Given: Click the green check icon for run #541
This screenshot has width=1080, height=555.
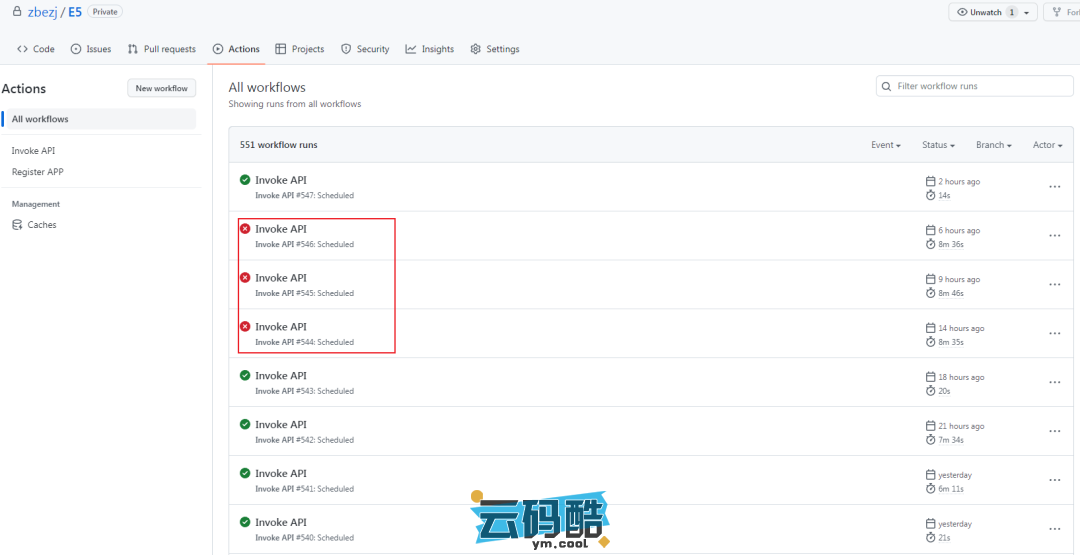Looking at the screenshot, I should pos(245,473).
